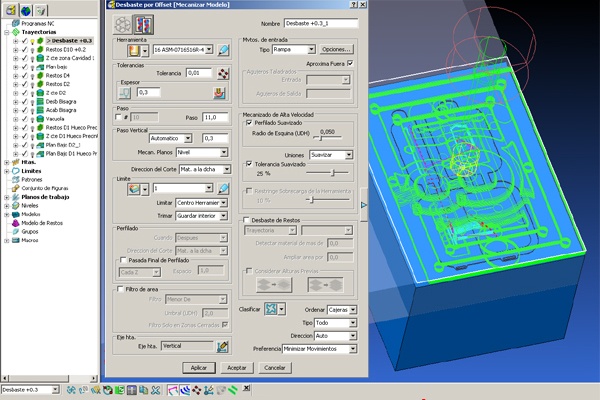The height and width of the screenshot is (400, 600).
Task: Click the tolerance dots icon next to Tolerancia
Action: 224,73
